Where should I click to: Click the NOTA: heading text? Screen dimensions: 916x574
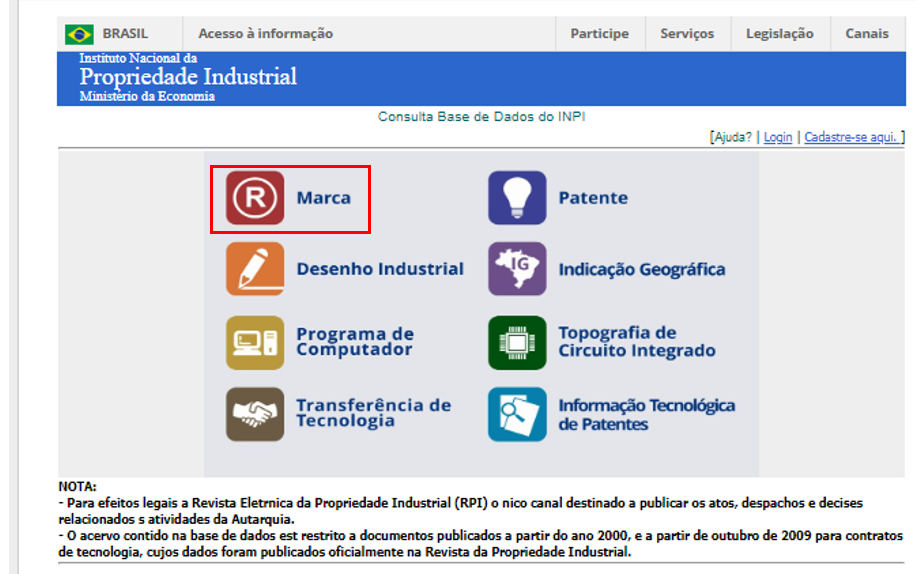(x=77, y=486)
